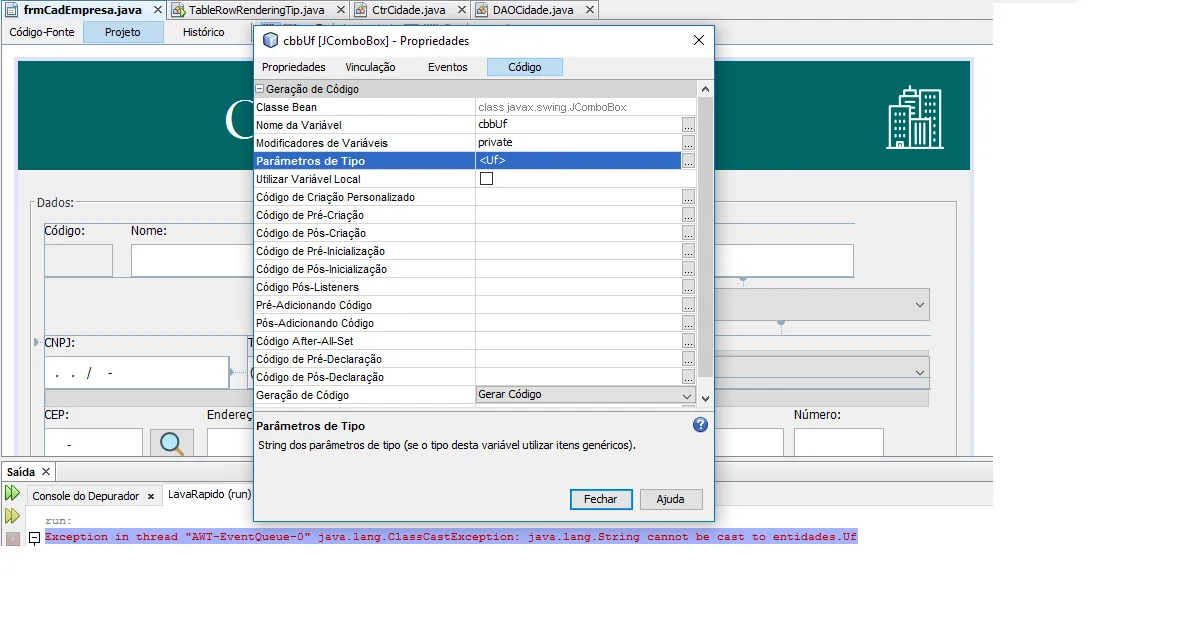Open ellipsis editor for Código de Pré-Inicialização
This screenshot has width=1203, height=643.
pyautogui.click(x=688, y=251)
